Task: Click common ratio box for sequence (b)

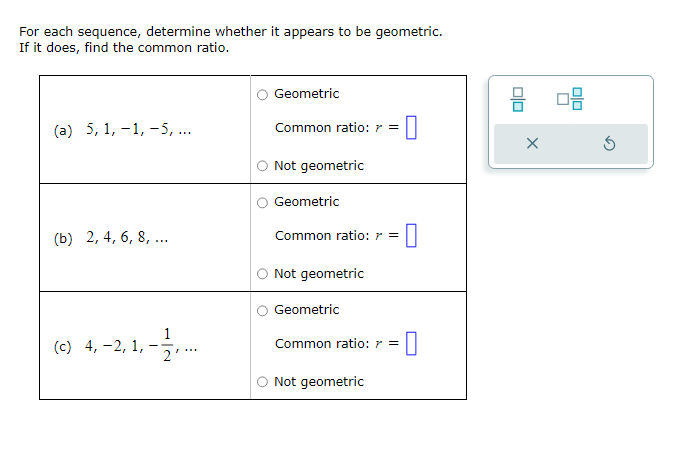Action: (411, 236)
